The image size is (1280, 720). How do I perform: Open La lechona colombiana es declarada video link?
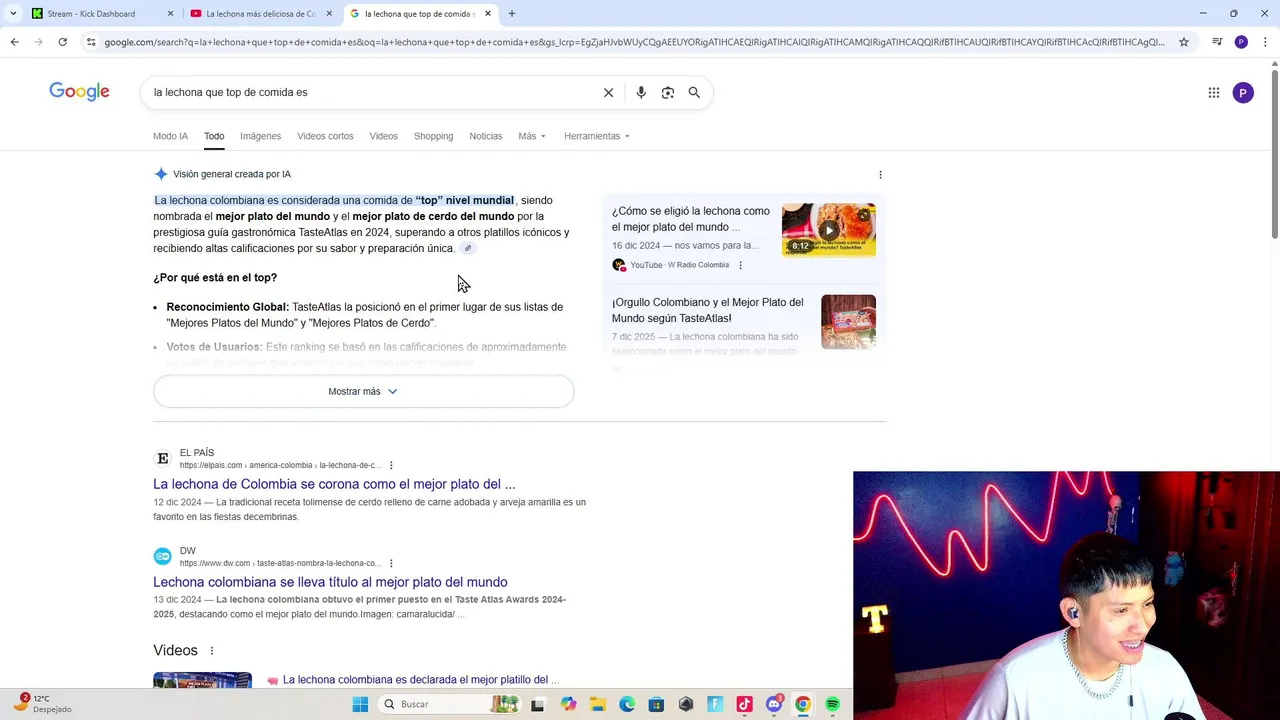(x=421, y=680)
